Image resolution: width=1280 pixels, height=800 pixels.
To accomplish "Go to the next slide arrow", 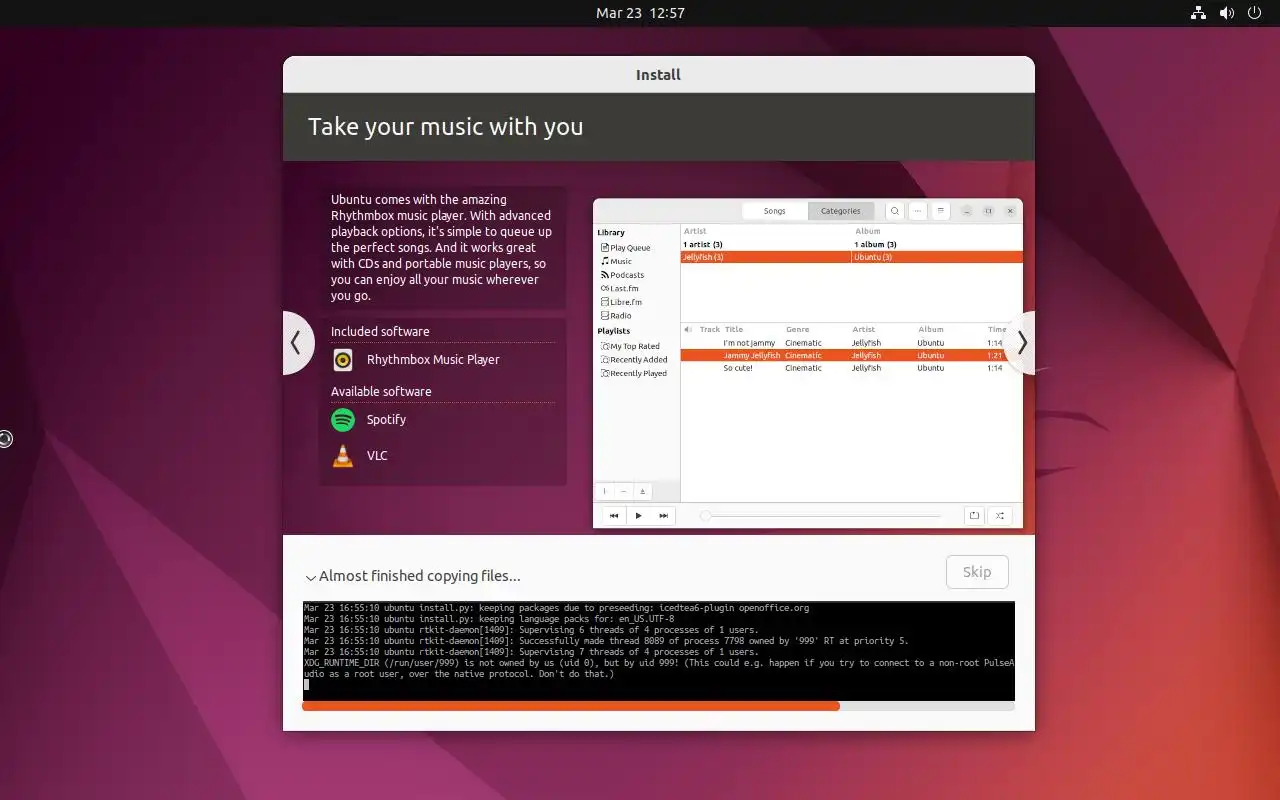I will [1021, 343].
